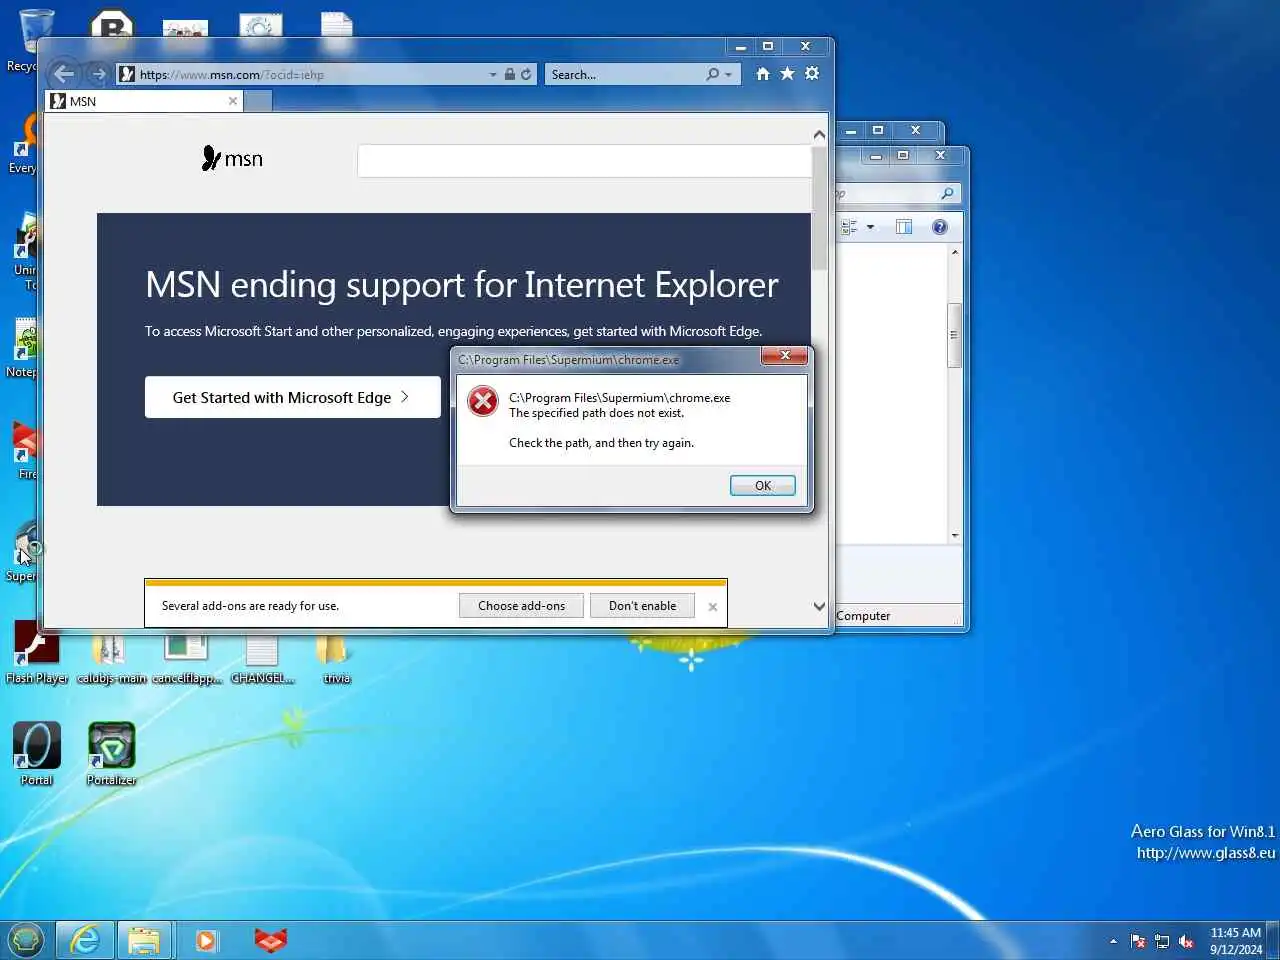Select Computer in the Explorer window
Screen dimensions: 1280x960
[x=863, y=616]
